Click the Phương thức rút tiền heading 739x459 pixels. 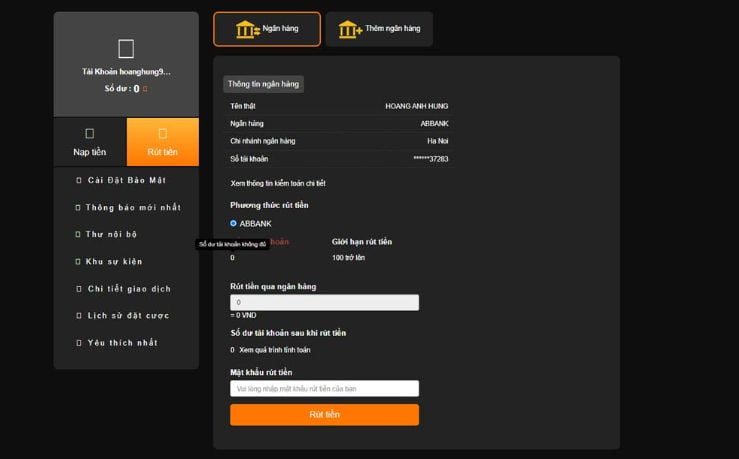point(269,205)
